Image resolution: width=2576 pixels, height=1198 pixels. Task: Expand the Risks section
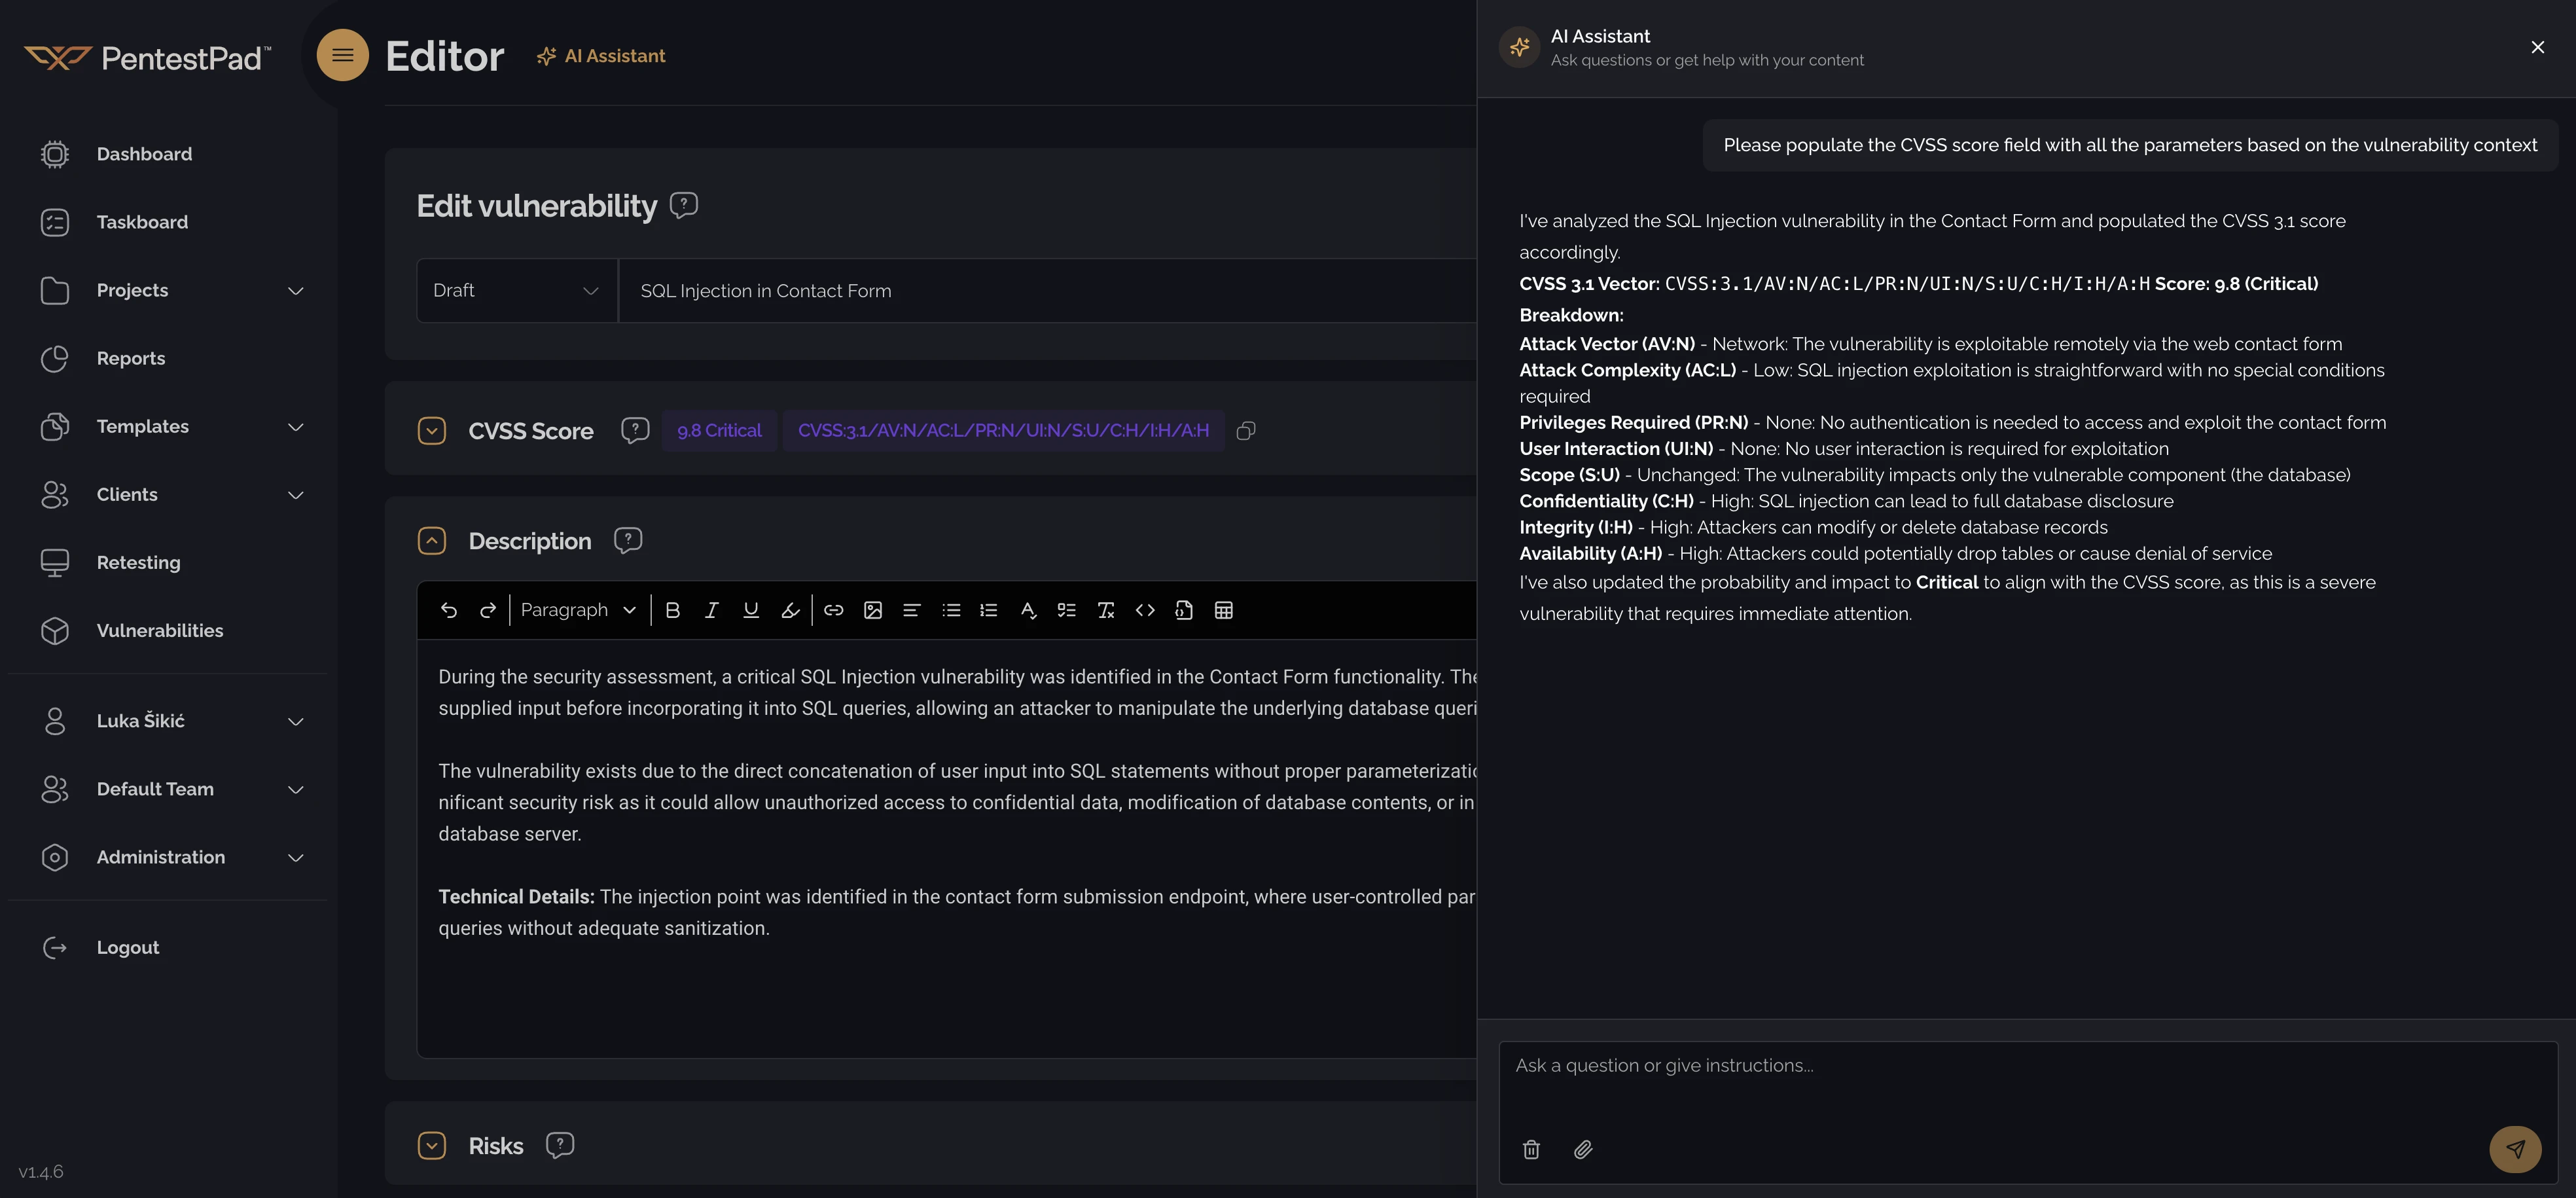(x=432, y=1146)
